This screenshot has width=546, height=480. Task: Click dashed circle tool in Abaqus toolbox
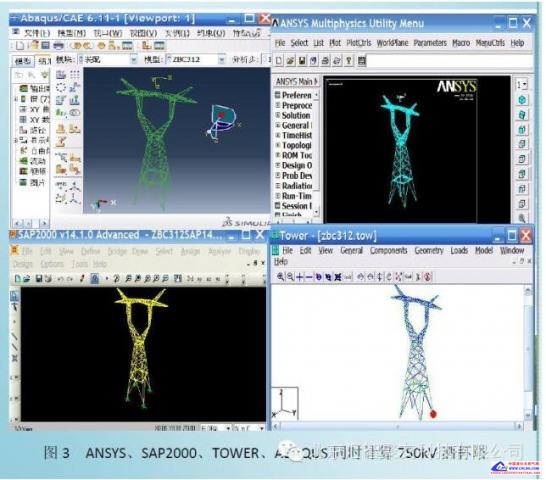(x=61, y=87)
